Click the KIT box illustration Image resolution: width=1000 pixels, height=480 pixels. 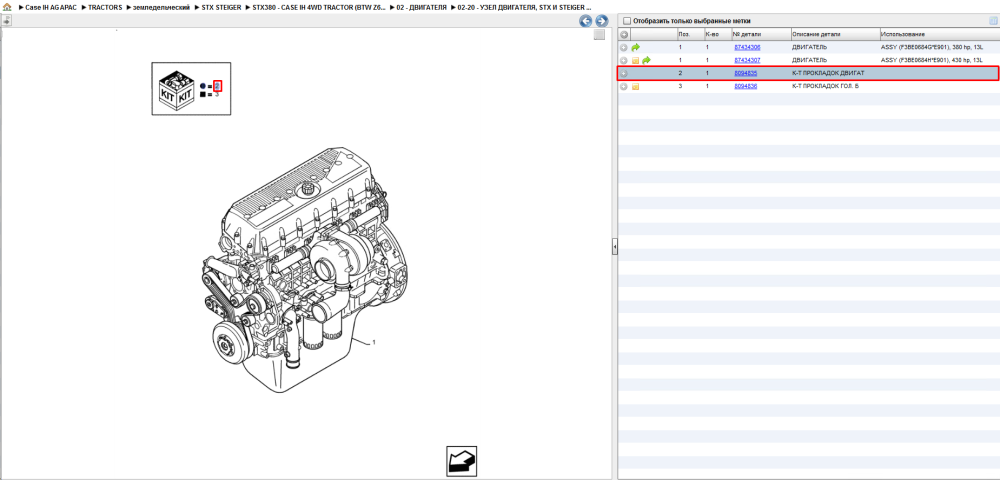[175, 89]
